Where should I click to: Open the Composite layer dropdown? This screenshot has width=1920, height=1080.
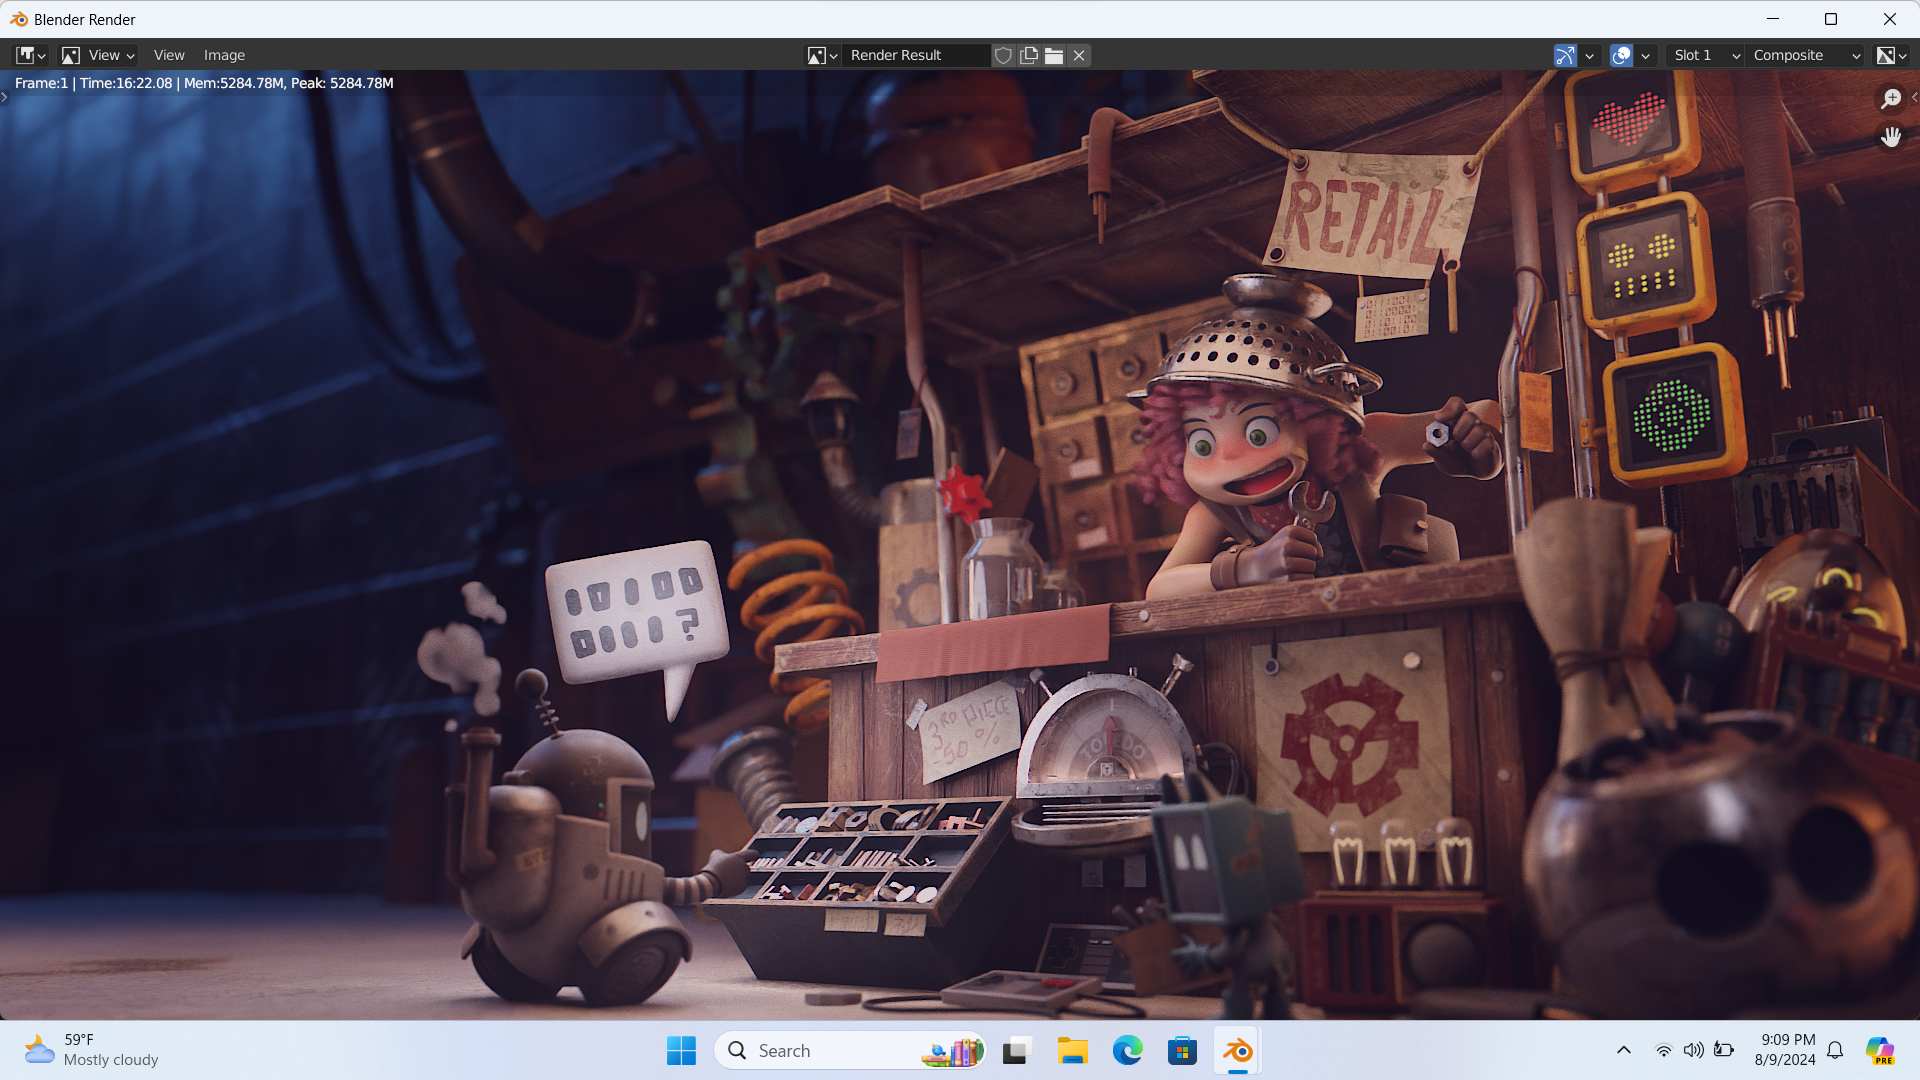(1806, 55)
